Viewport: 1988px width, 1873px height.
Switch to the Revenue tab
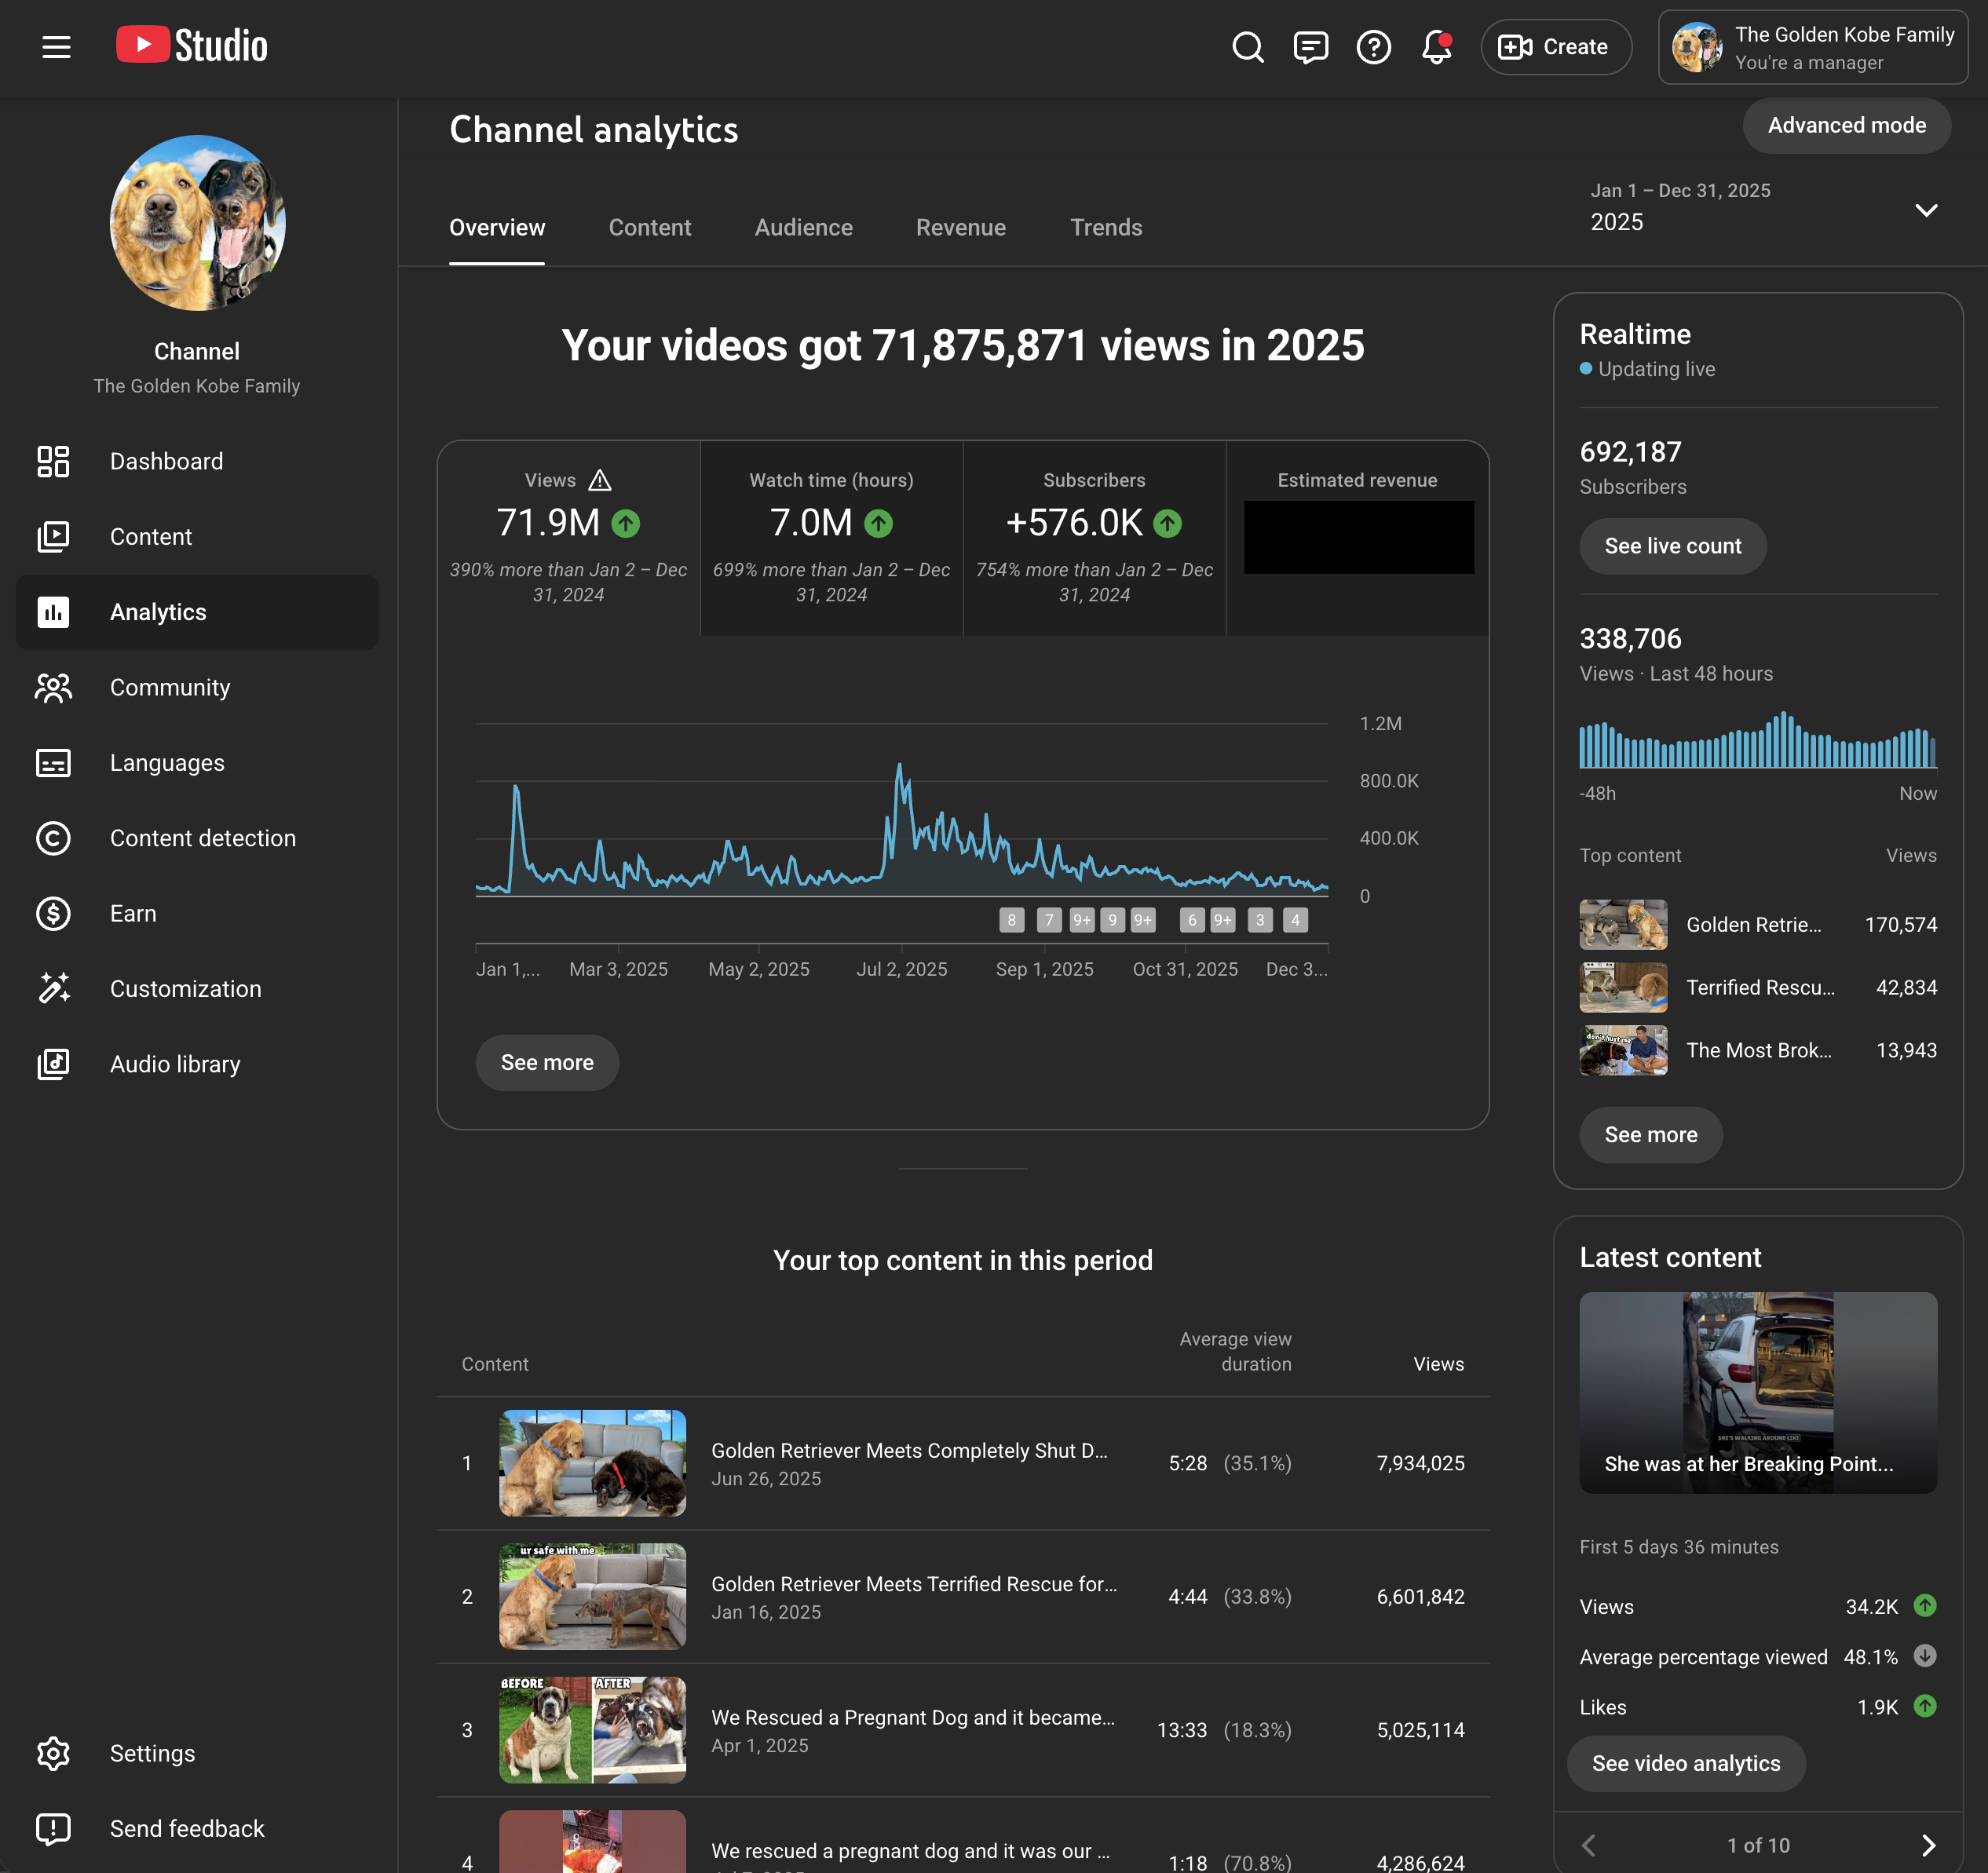[960, 227]
